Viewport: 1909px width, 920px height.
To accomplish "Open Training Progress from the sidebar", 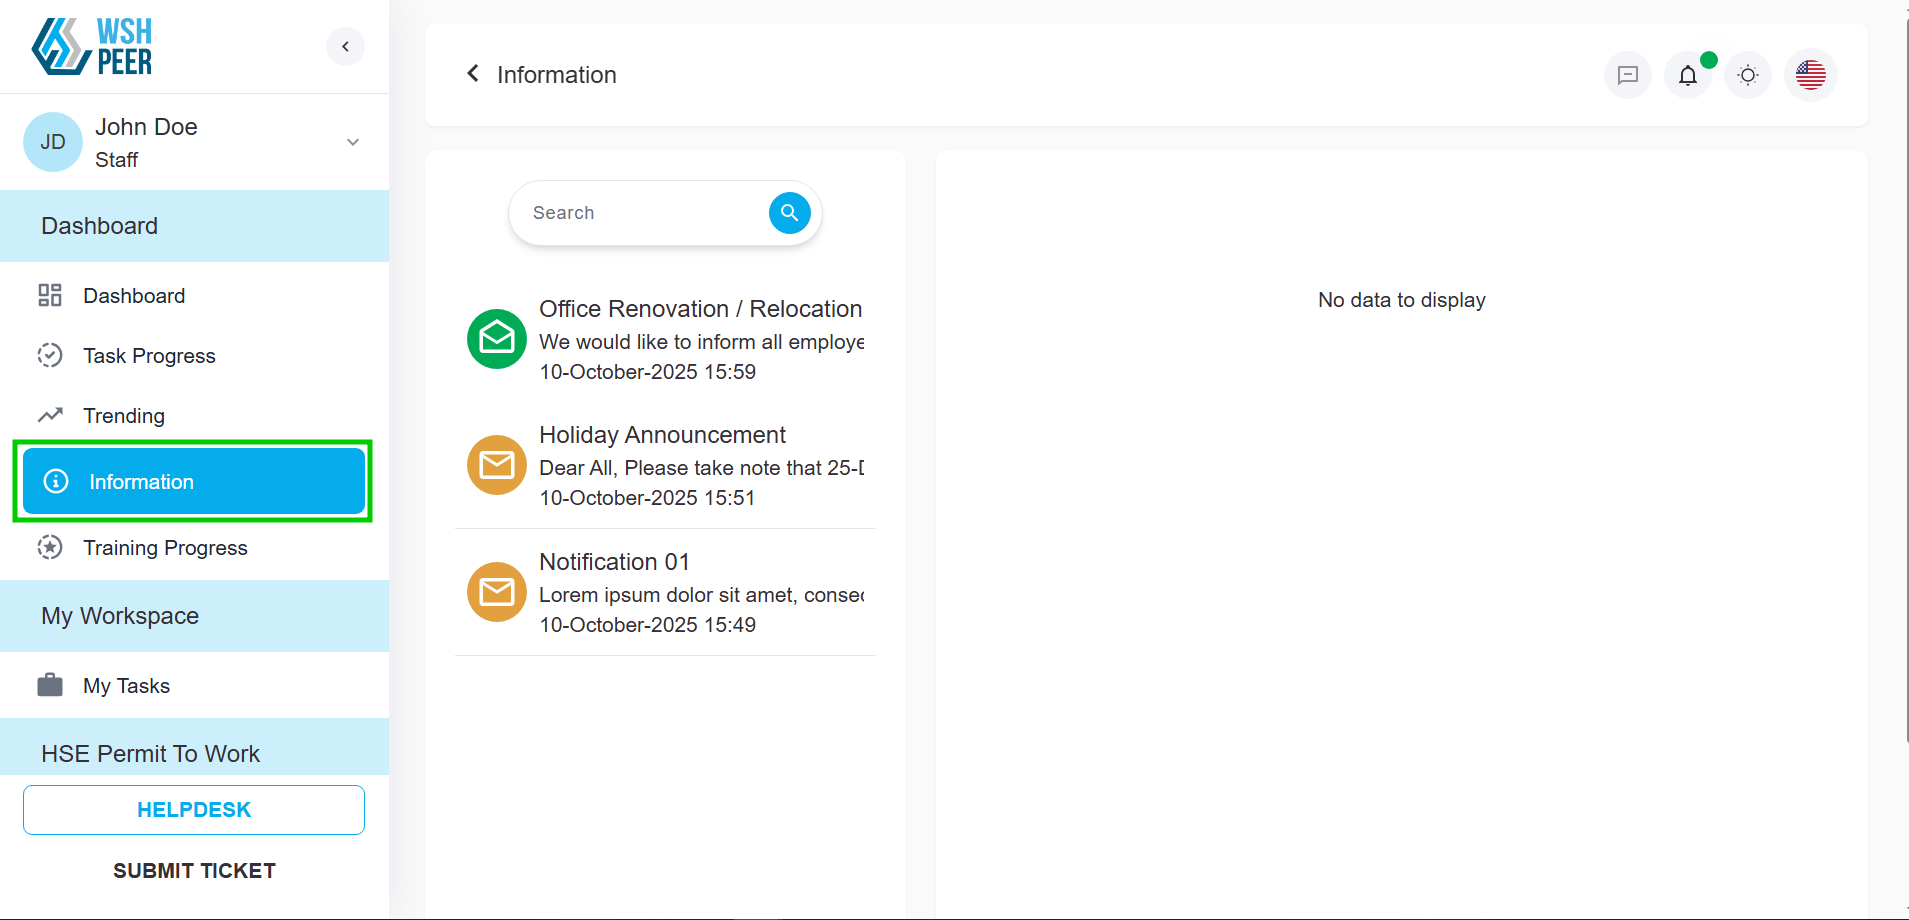I will (165, 548).
